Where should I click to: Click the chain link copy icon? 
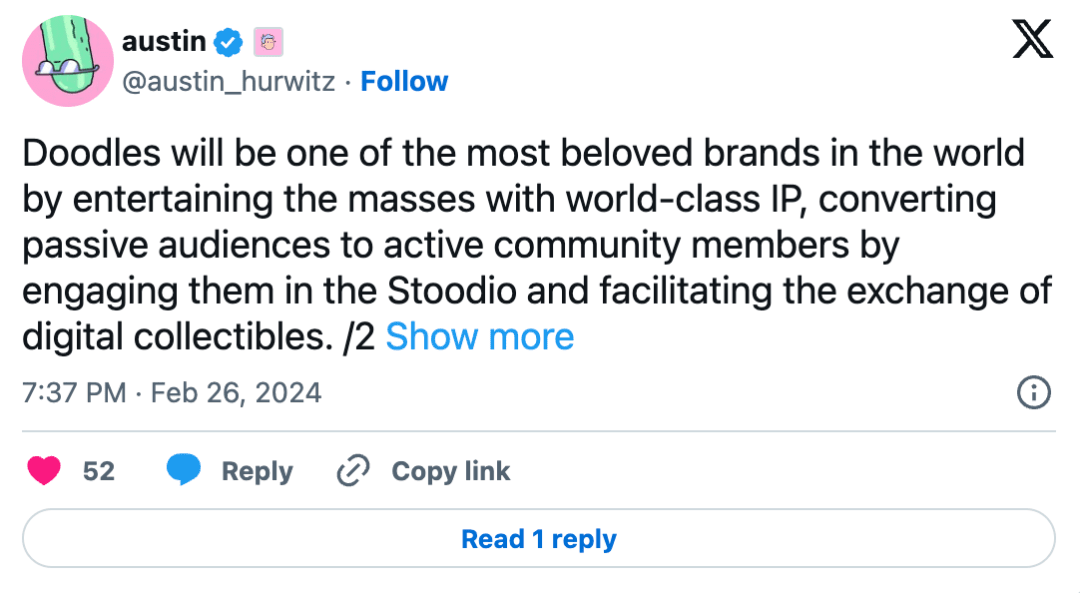coord(353,470)
